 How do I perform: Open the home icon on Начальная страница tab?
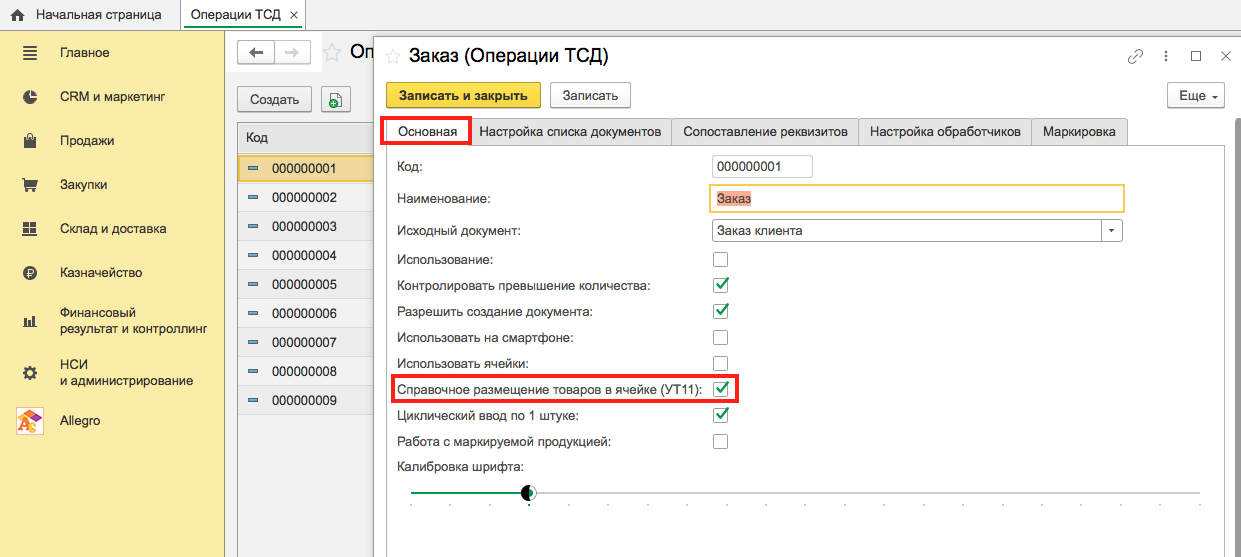coord(18,15)
